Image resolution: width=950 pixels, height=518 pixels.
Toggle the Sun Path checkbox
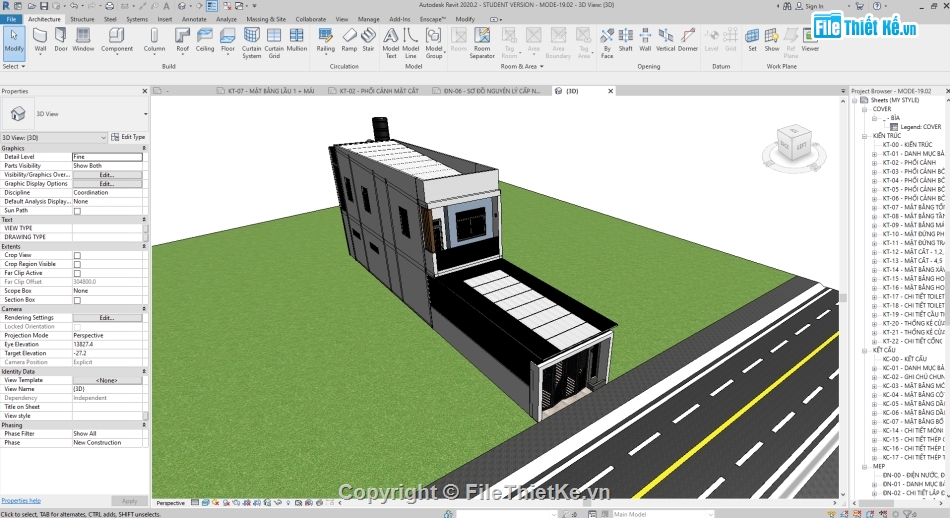tap(77, 211)
